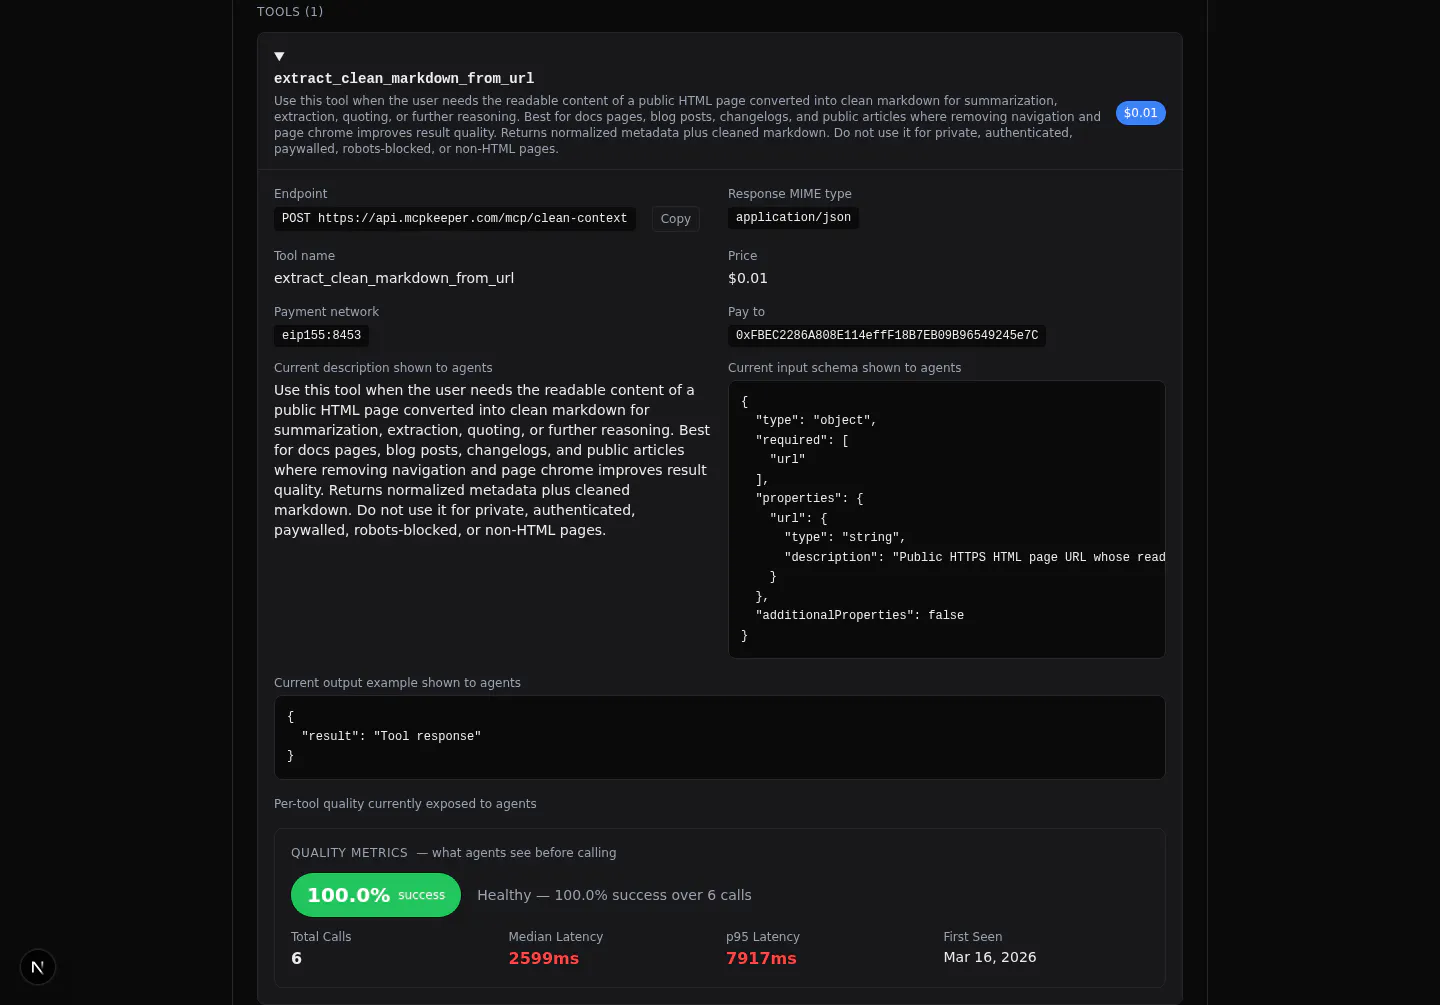Click the extract_clean_markdown_from_url bold heading
1440x1005 pixels.
click(404, 78)
